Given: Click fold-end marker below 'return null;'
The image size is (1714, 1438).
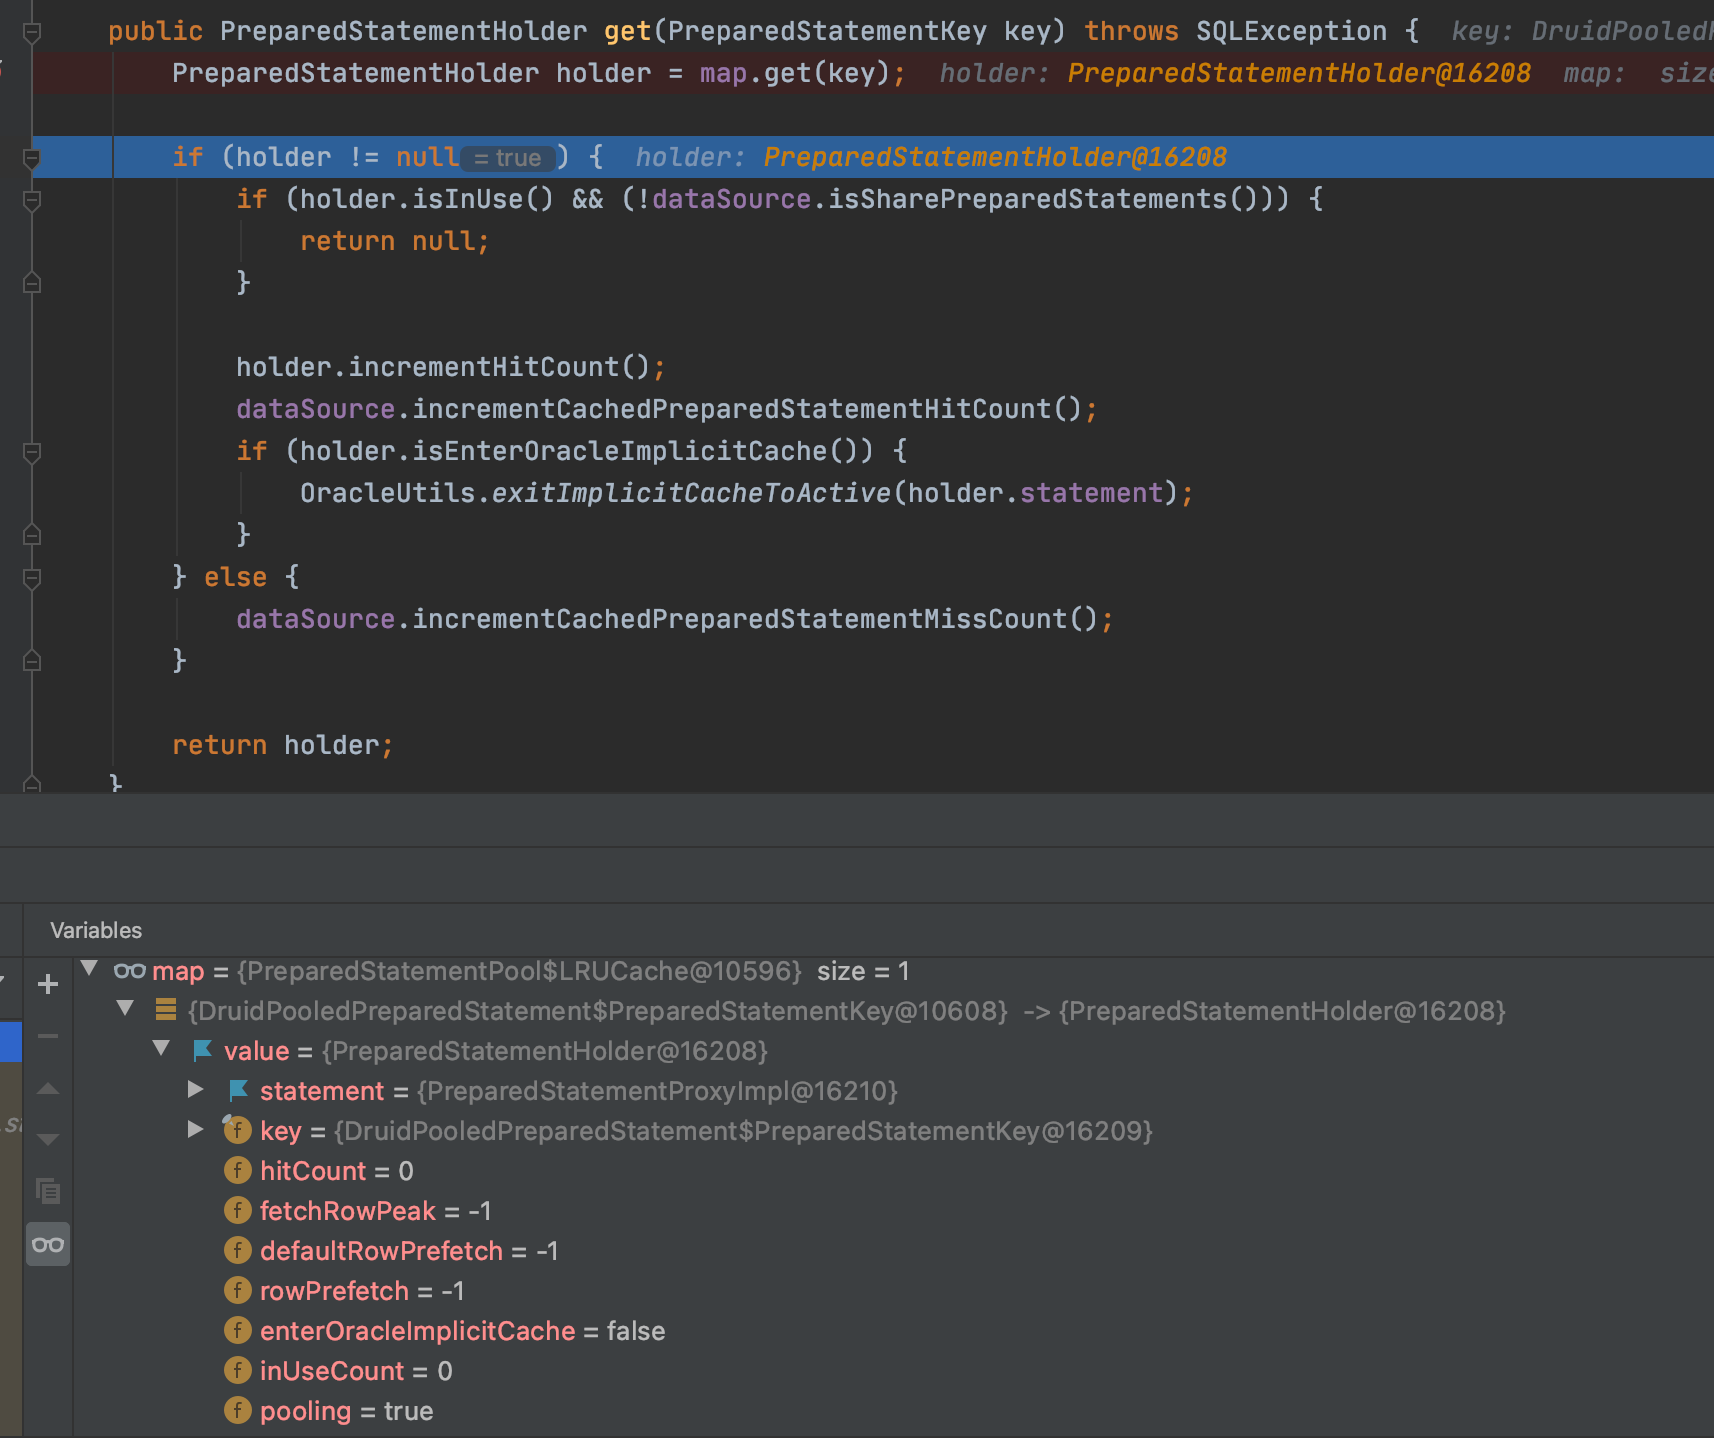Looking at the screenshot, I should [32, 283].
